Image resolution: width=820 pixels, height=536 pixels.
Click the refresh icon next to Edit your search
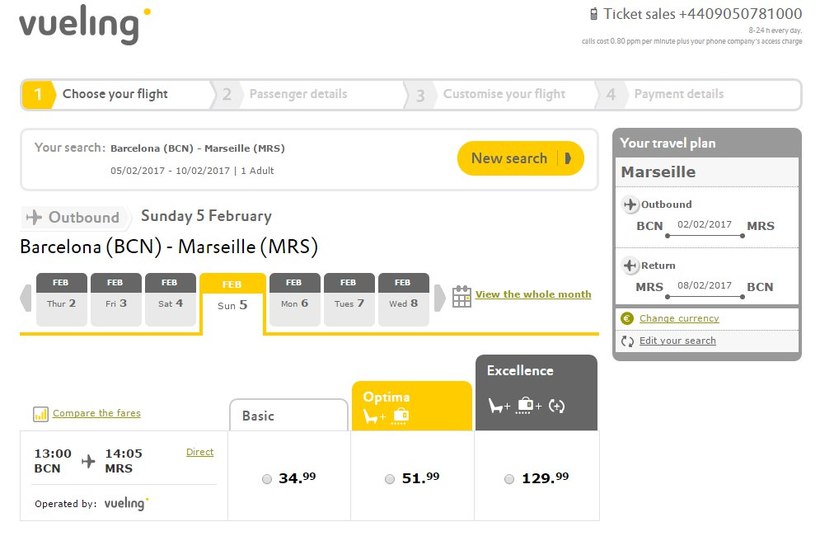click(627, 341)
